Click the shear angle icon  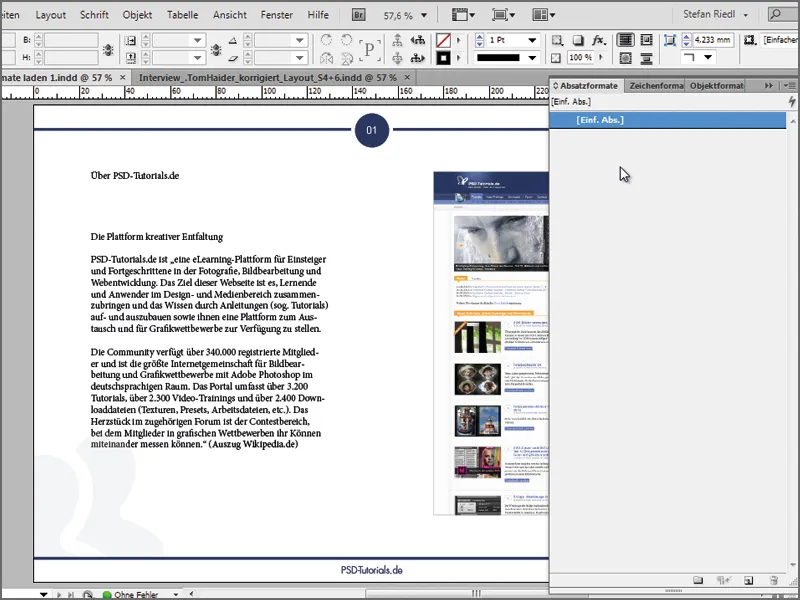pyautogui.click(x=233, y=58)
